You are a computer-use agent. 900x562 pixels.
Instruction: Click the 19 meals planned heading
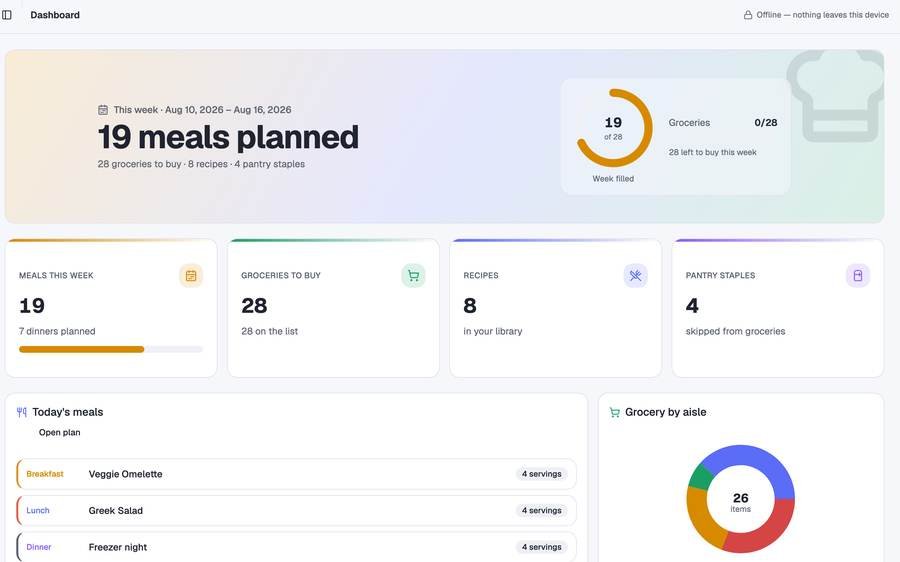coord(228,137)
